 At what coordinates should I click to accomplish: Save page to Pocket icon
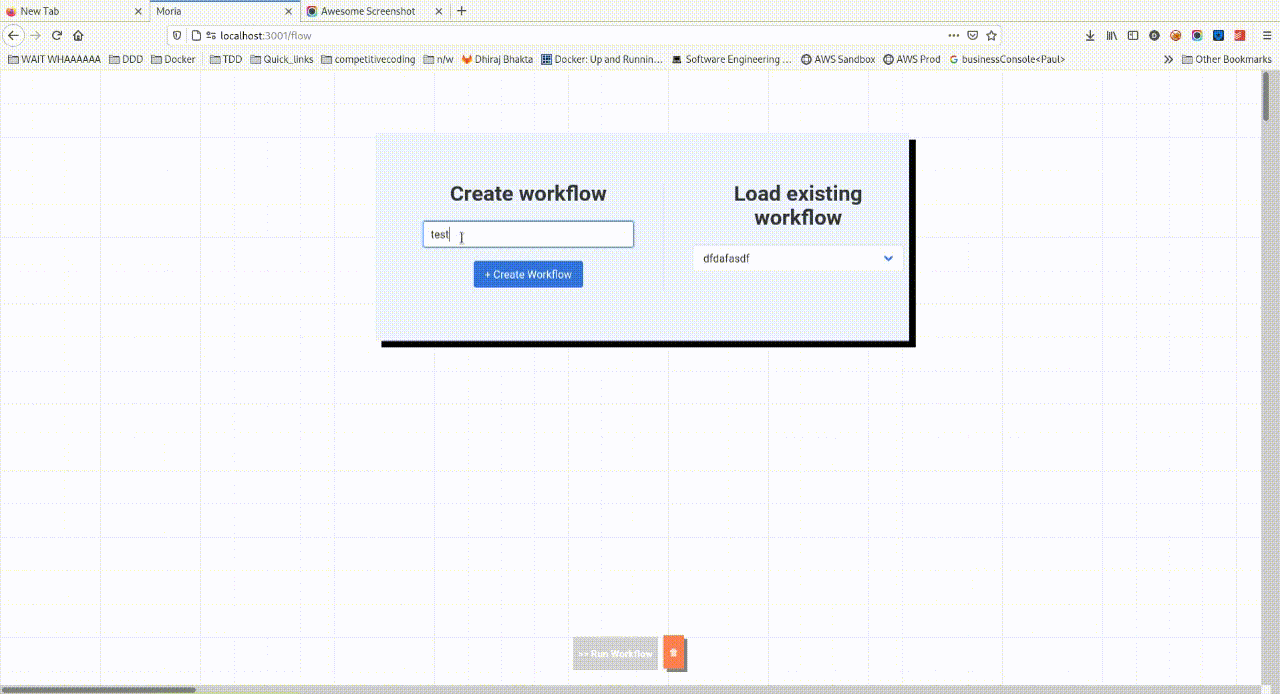pyautogui.click(x=972, y=35)
